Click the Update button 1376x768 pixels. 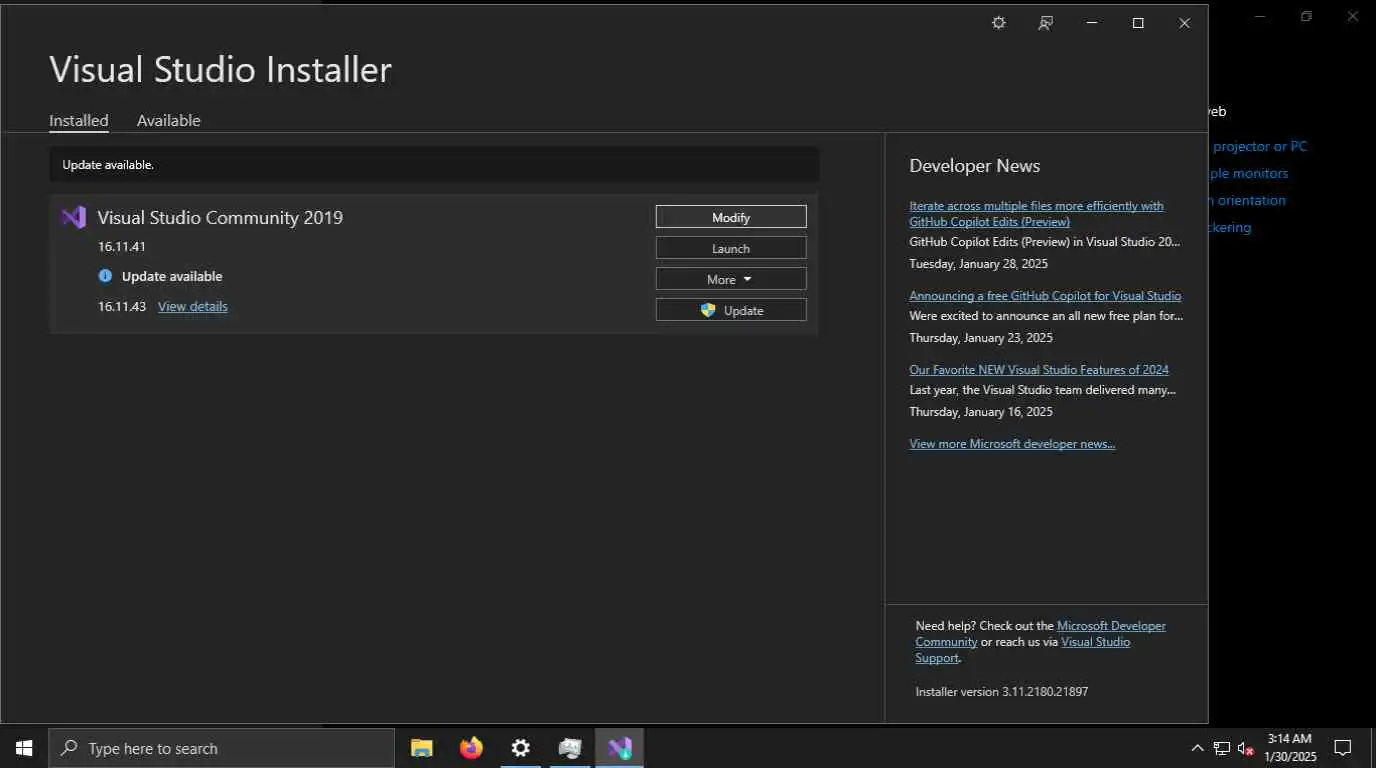[731, 310]
